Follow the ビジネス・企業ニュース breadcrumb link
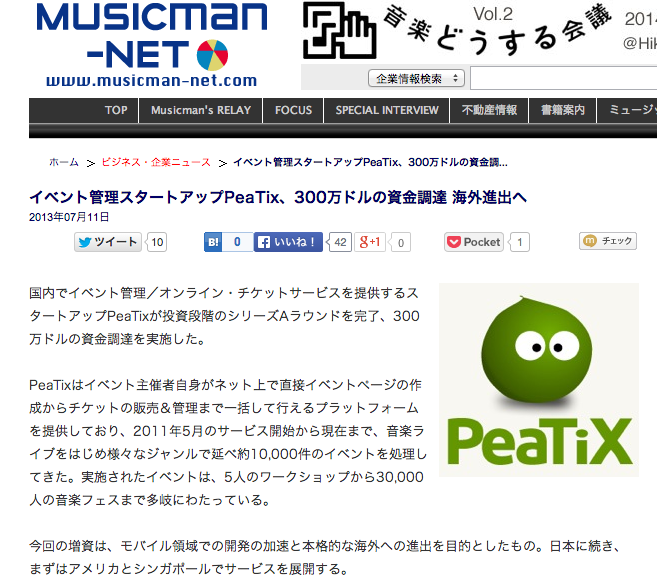Viewport: 657px width, 588px height. tap(156, 162)
